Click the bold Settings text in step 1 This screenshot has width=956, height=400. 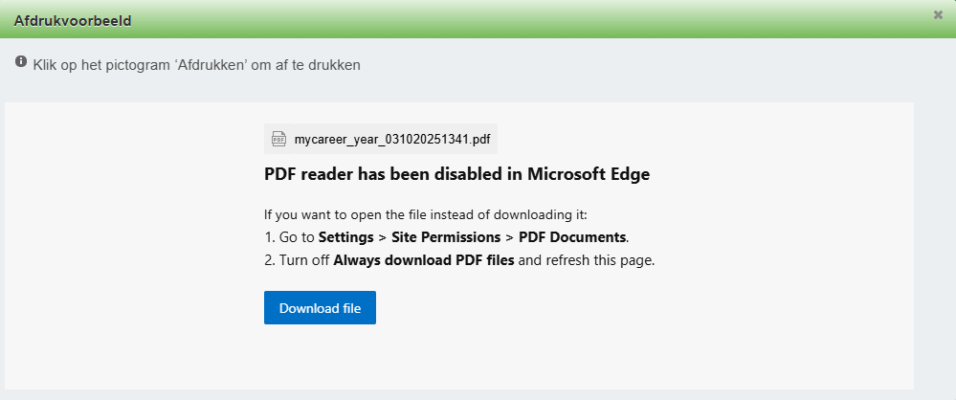tap(346, 237)
